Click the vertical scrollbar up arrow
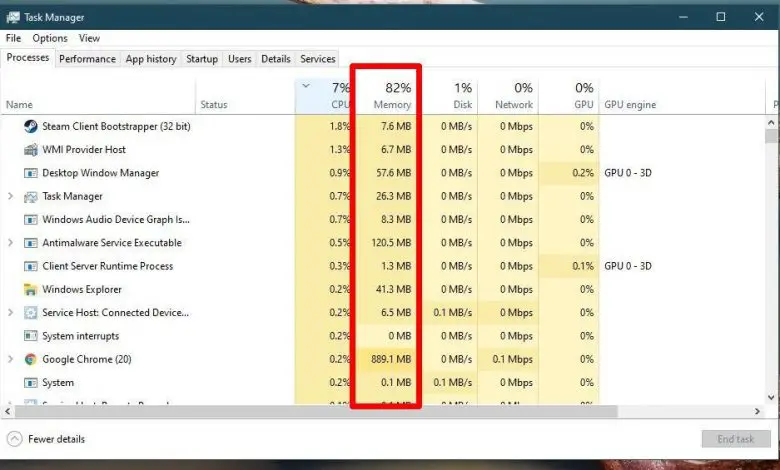 pos(771,122)
